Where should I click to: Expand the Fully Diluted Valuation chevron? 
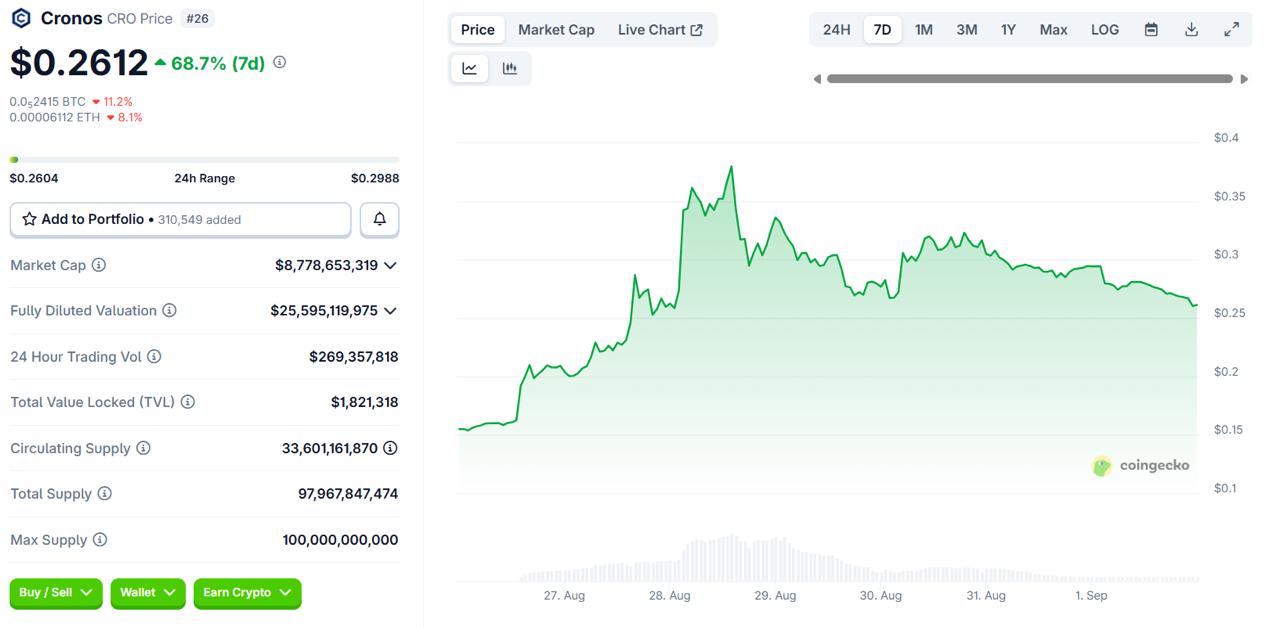tap(390, 311)
